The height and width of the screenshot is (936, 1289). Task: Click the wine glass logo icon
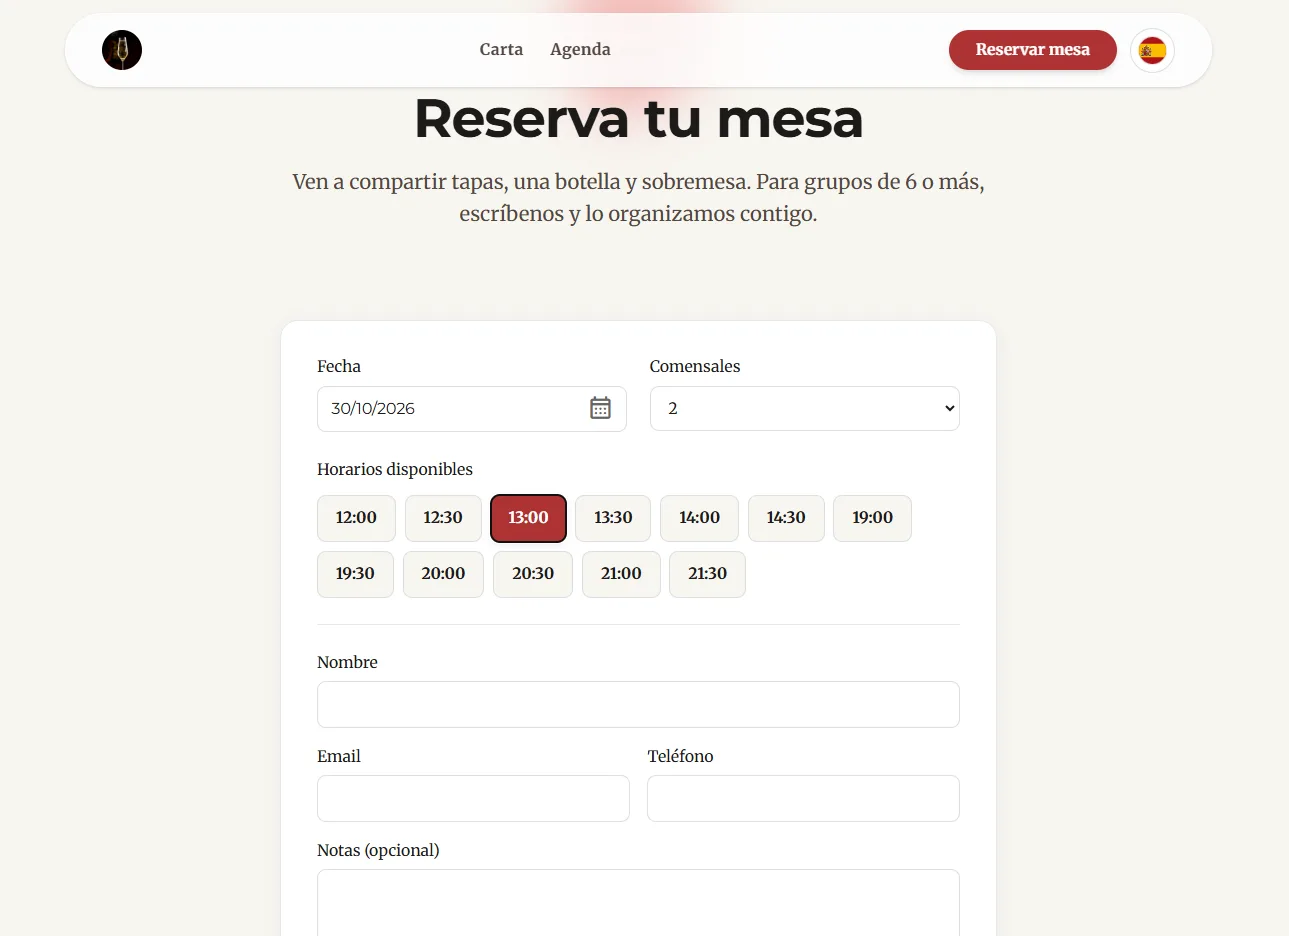point(122,50)
